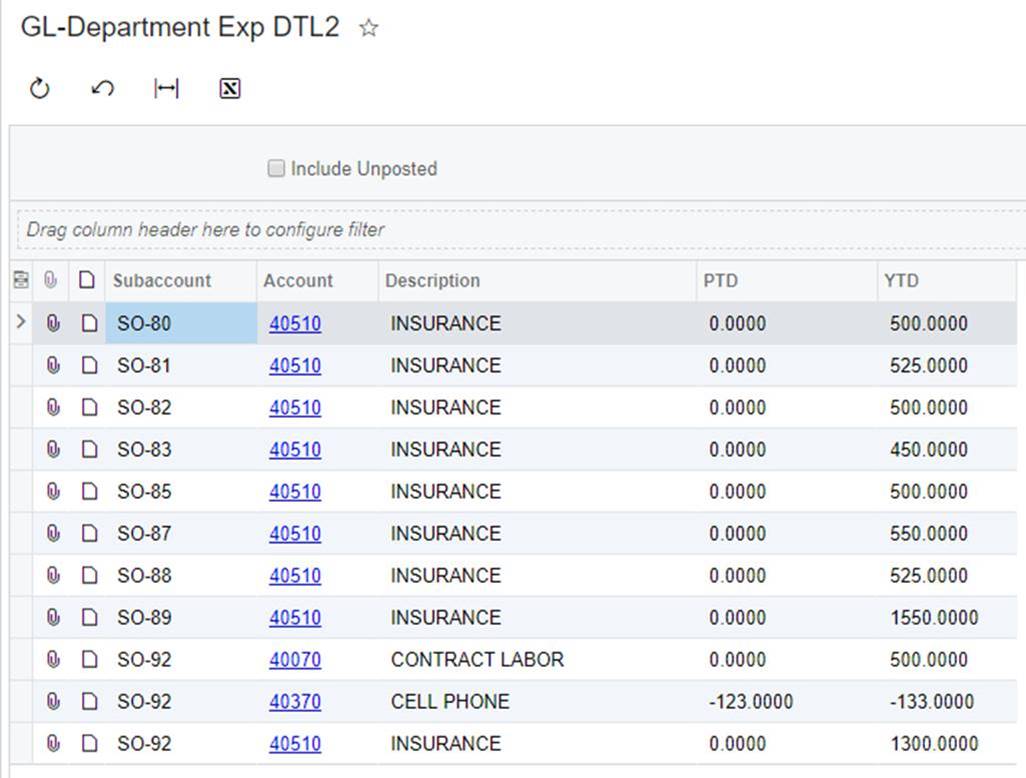This screenshot has height=778, width=1026.
Task: Open the note for the CELL PHONE row
Action: [90, 701]
